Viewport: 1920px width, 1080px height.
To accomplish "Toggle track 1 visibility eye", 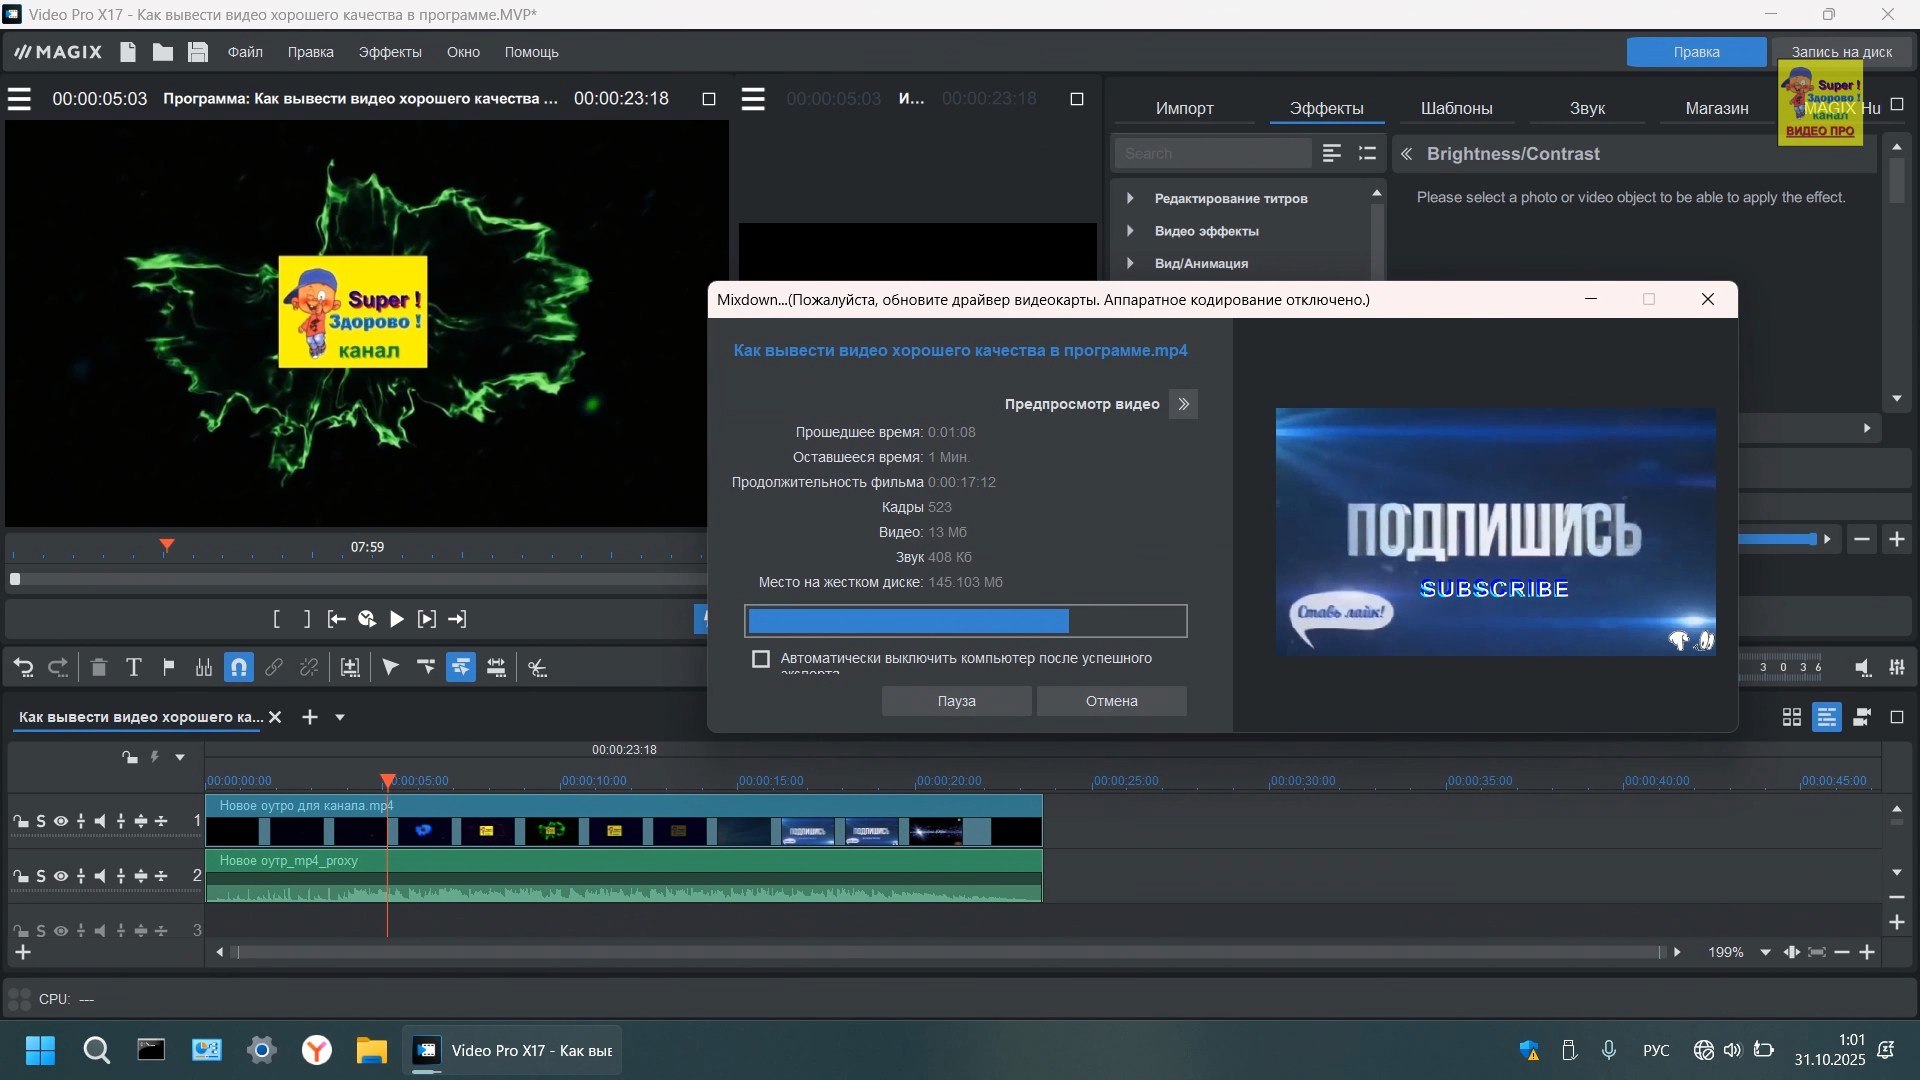I will point(61,821).
